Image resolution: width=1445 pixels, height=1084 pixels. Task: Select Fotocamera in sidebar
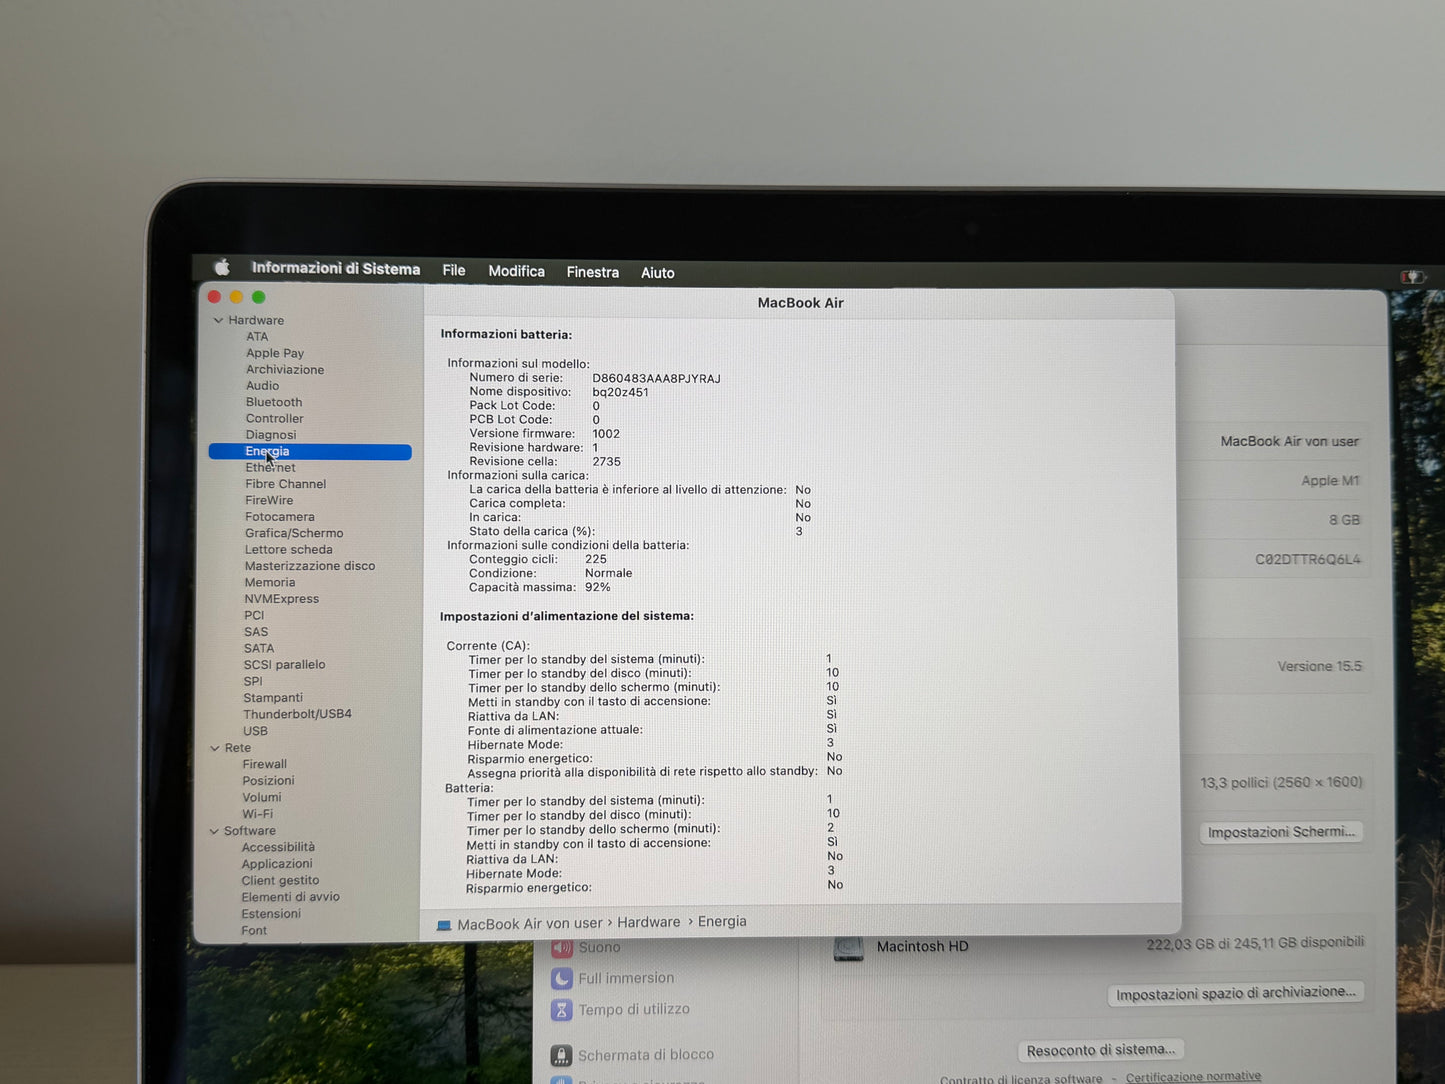(280, 517)
